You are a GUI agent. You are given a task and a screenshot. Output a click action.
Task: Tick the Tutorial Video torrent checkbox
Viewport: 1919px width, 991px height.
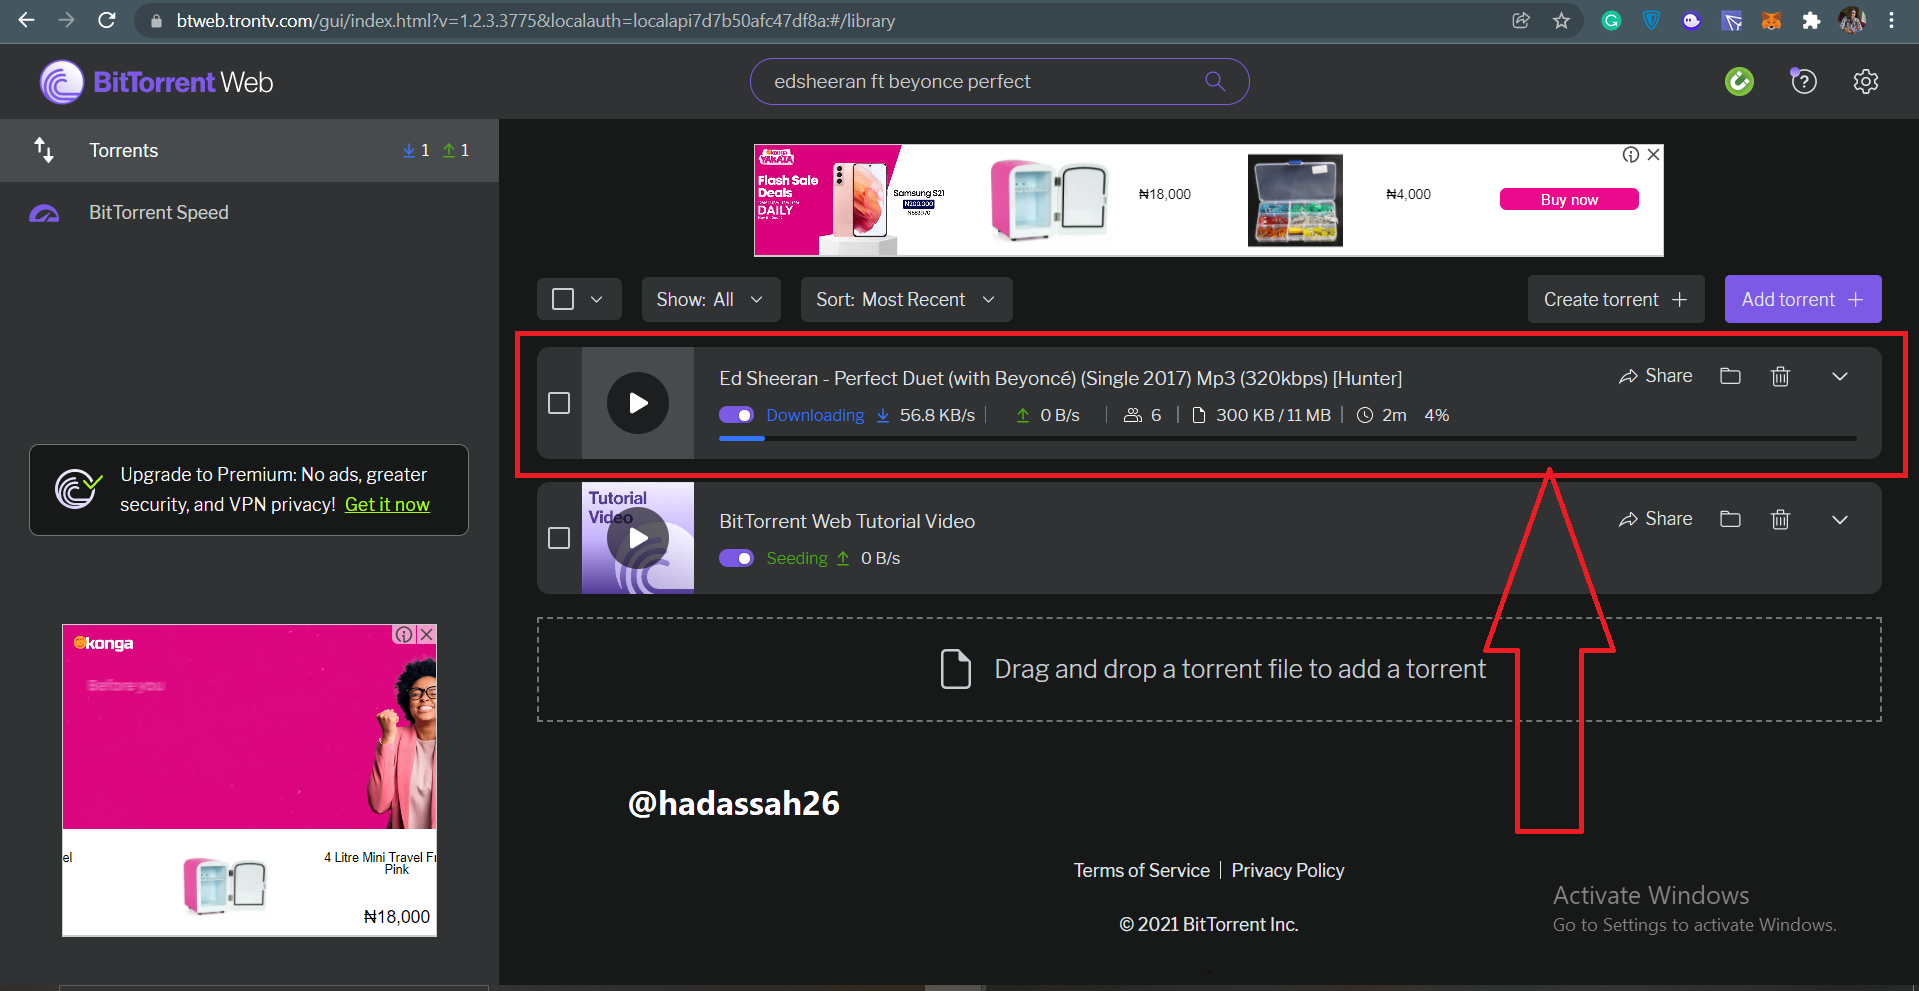(x=559, y=538)
